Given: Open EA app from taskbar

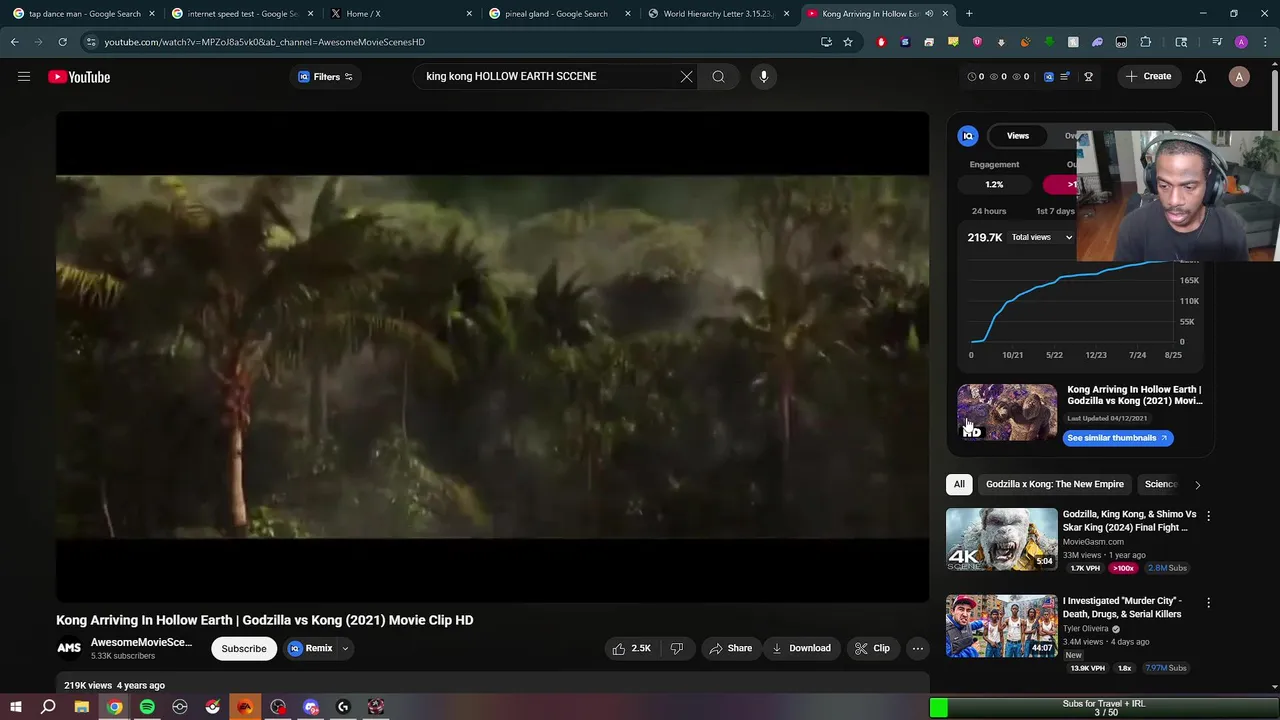Looking at the screenshot, I should (x=245, y=707).
